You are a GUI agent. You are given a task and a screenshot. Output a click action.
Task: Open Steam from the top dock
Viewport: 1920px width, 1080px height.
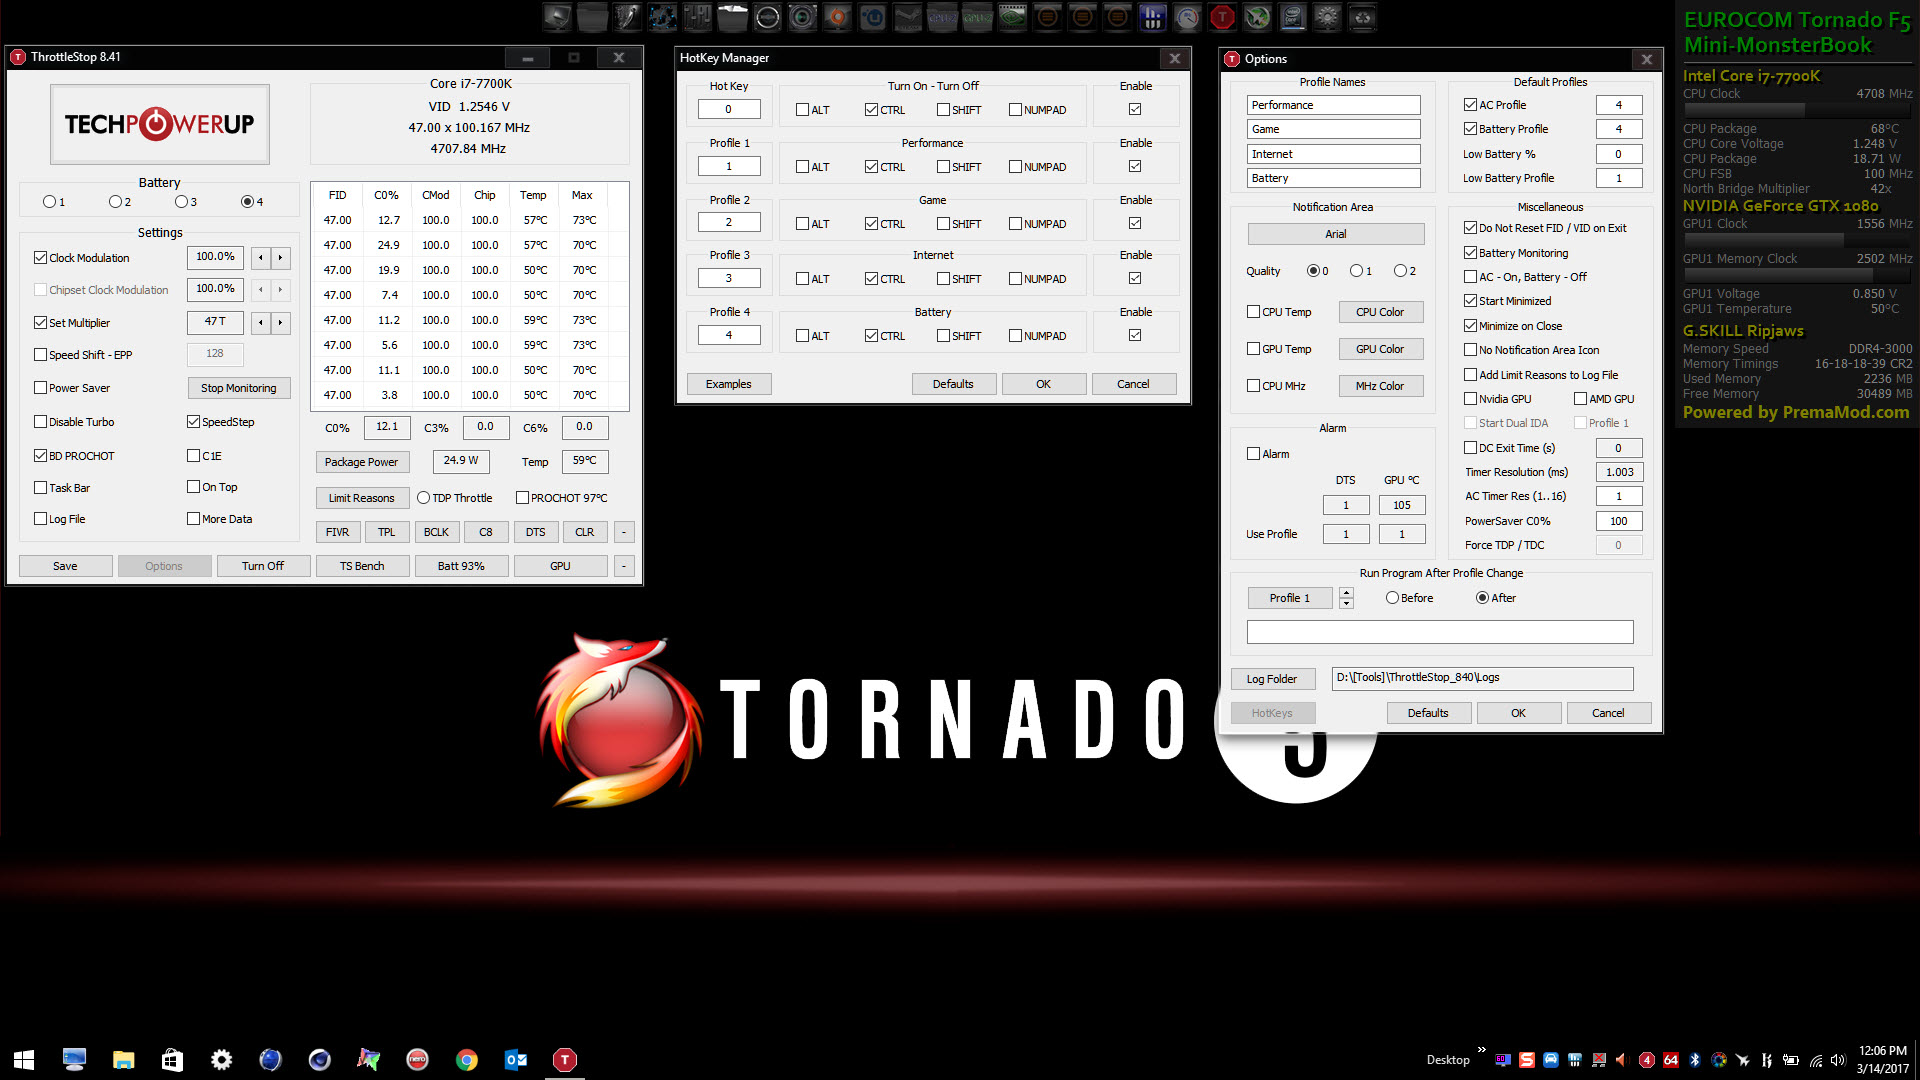(x=907, y=17)
